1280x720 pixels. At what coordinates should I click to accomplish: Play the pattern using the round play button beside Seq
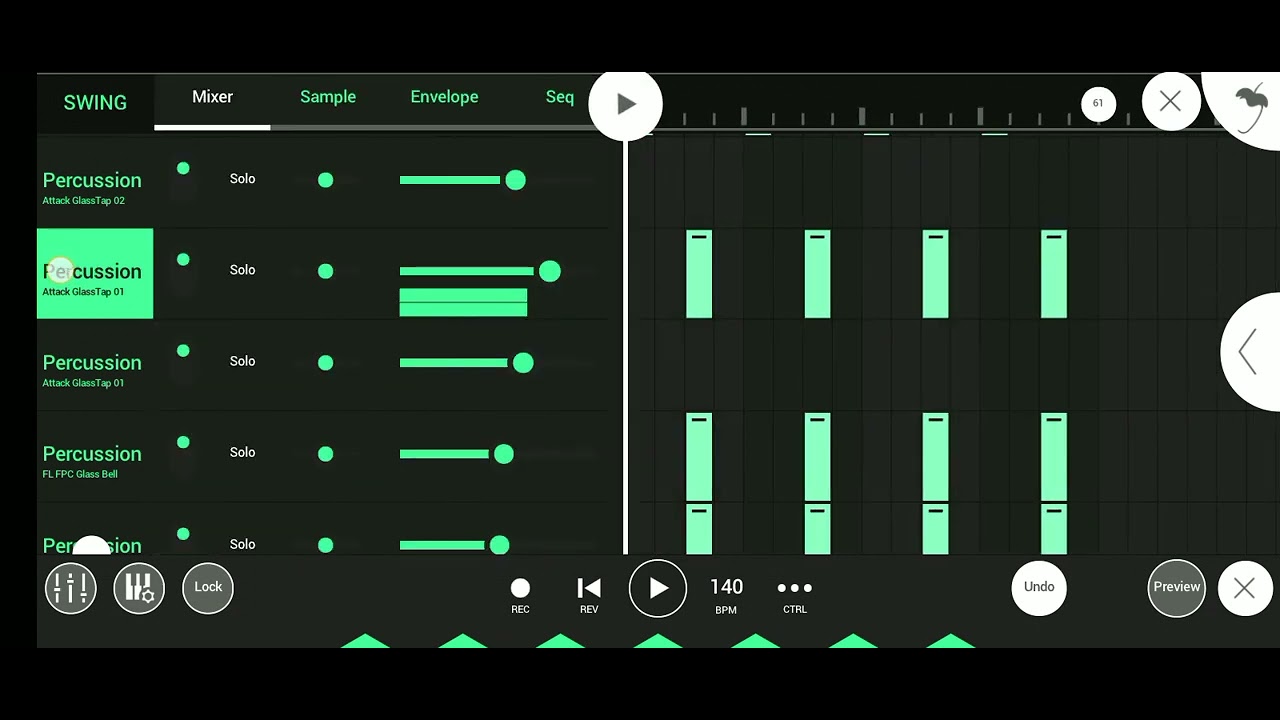coord(626,104)
